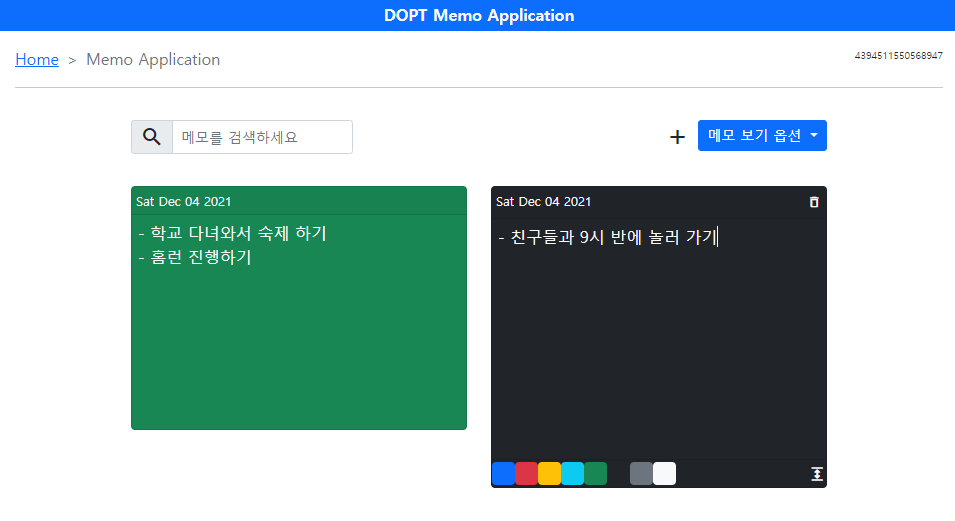
Task: Click the text '- 친구들과 9시 반에 놀러 가기'
Action: (608, 237)
